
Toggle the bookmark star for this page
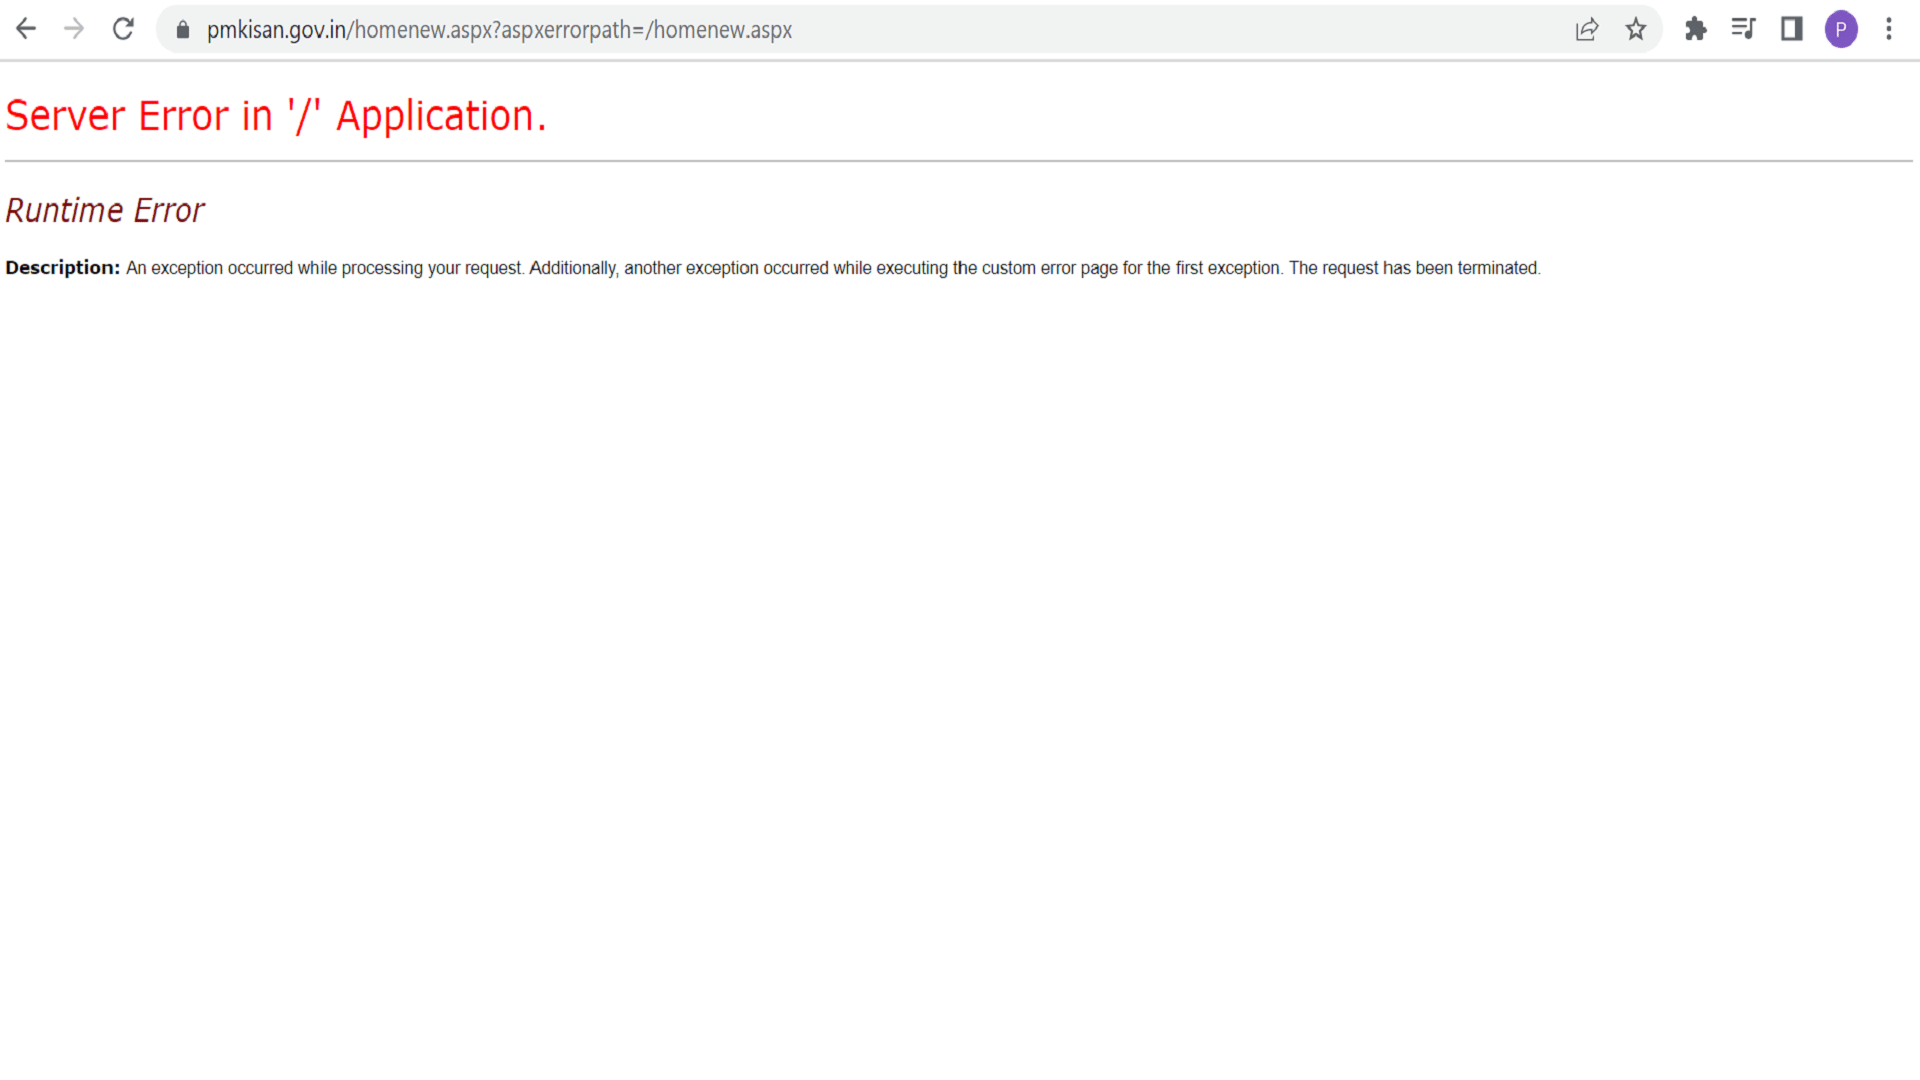pyautogui.click(x=1636, y=30)
